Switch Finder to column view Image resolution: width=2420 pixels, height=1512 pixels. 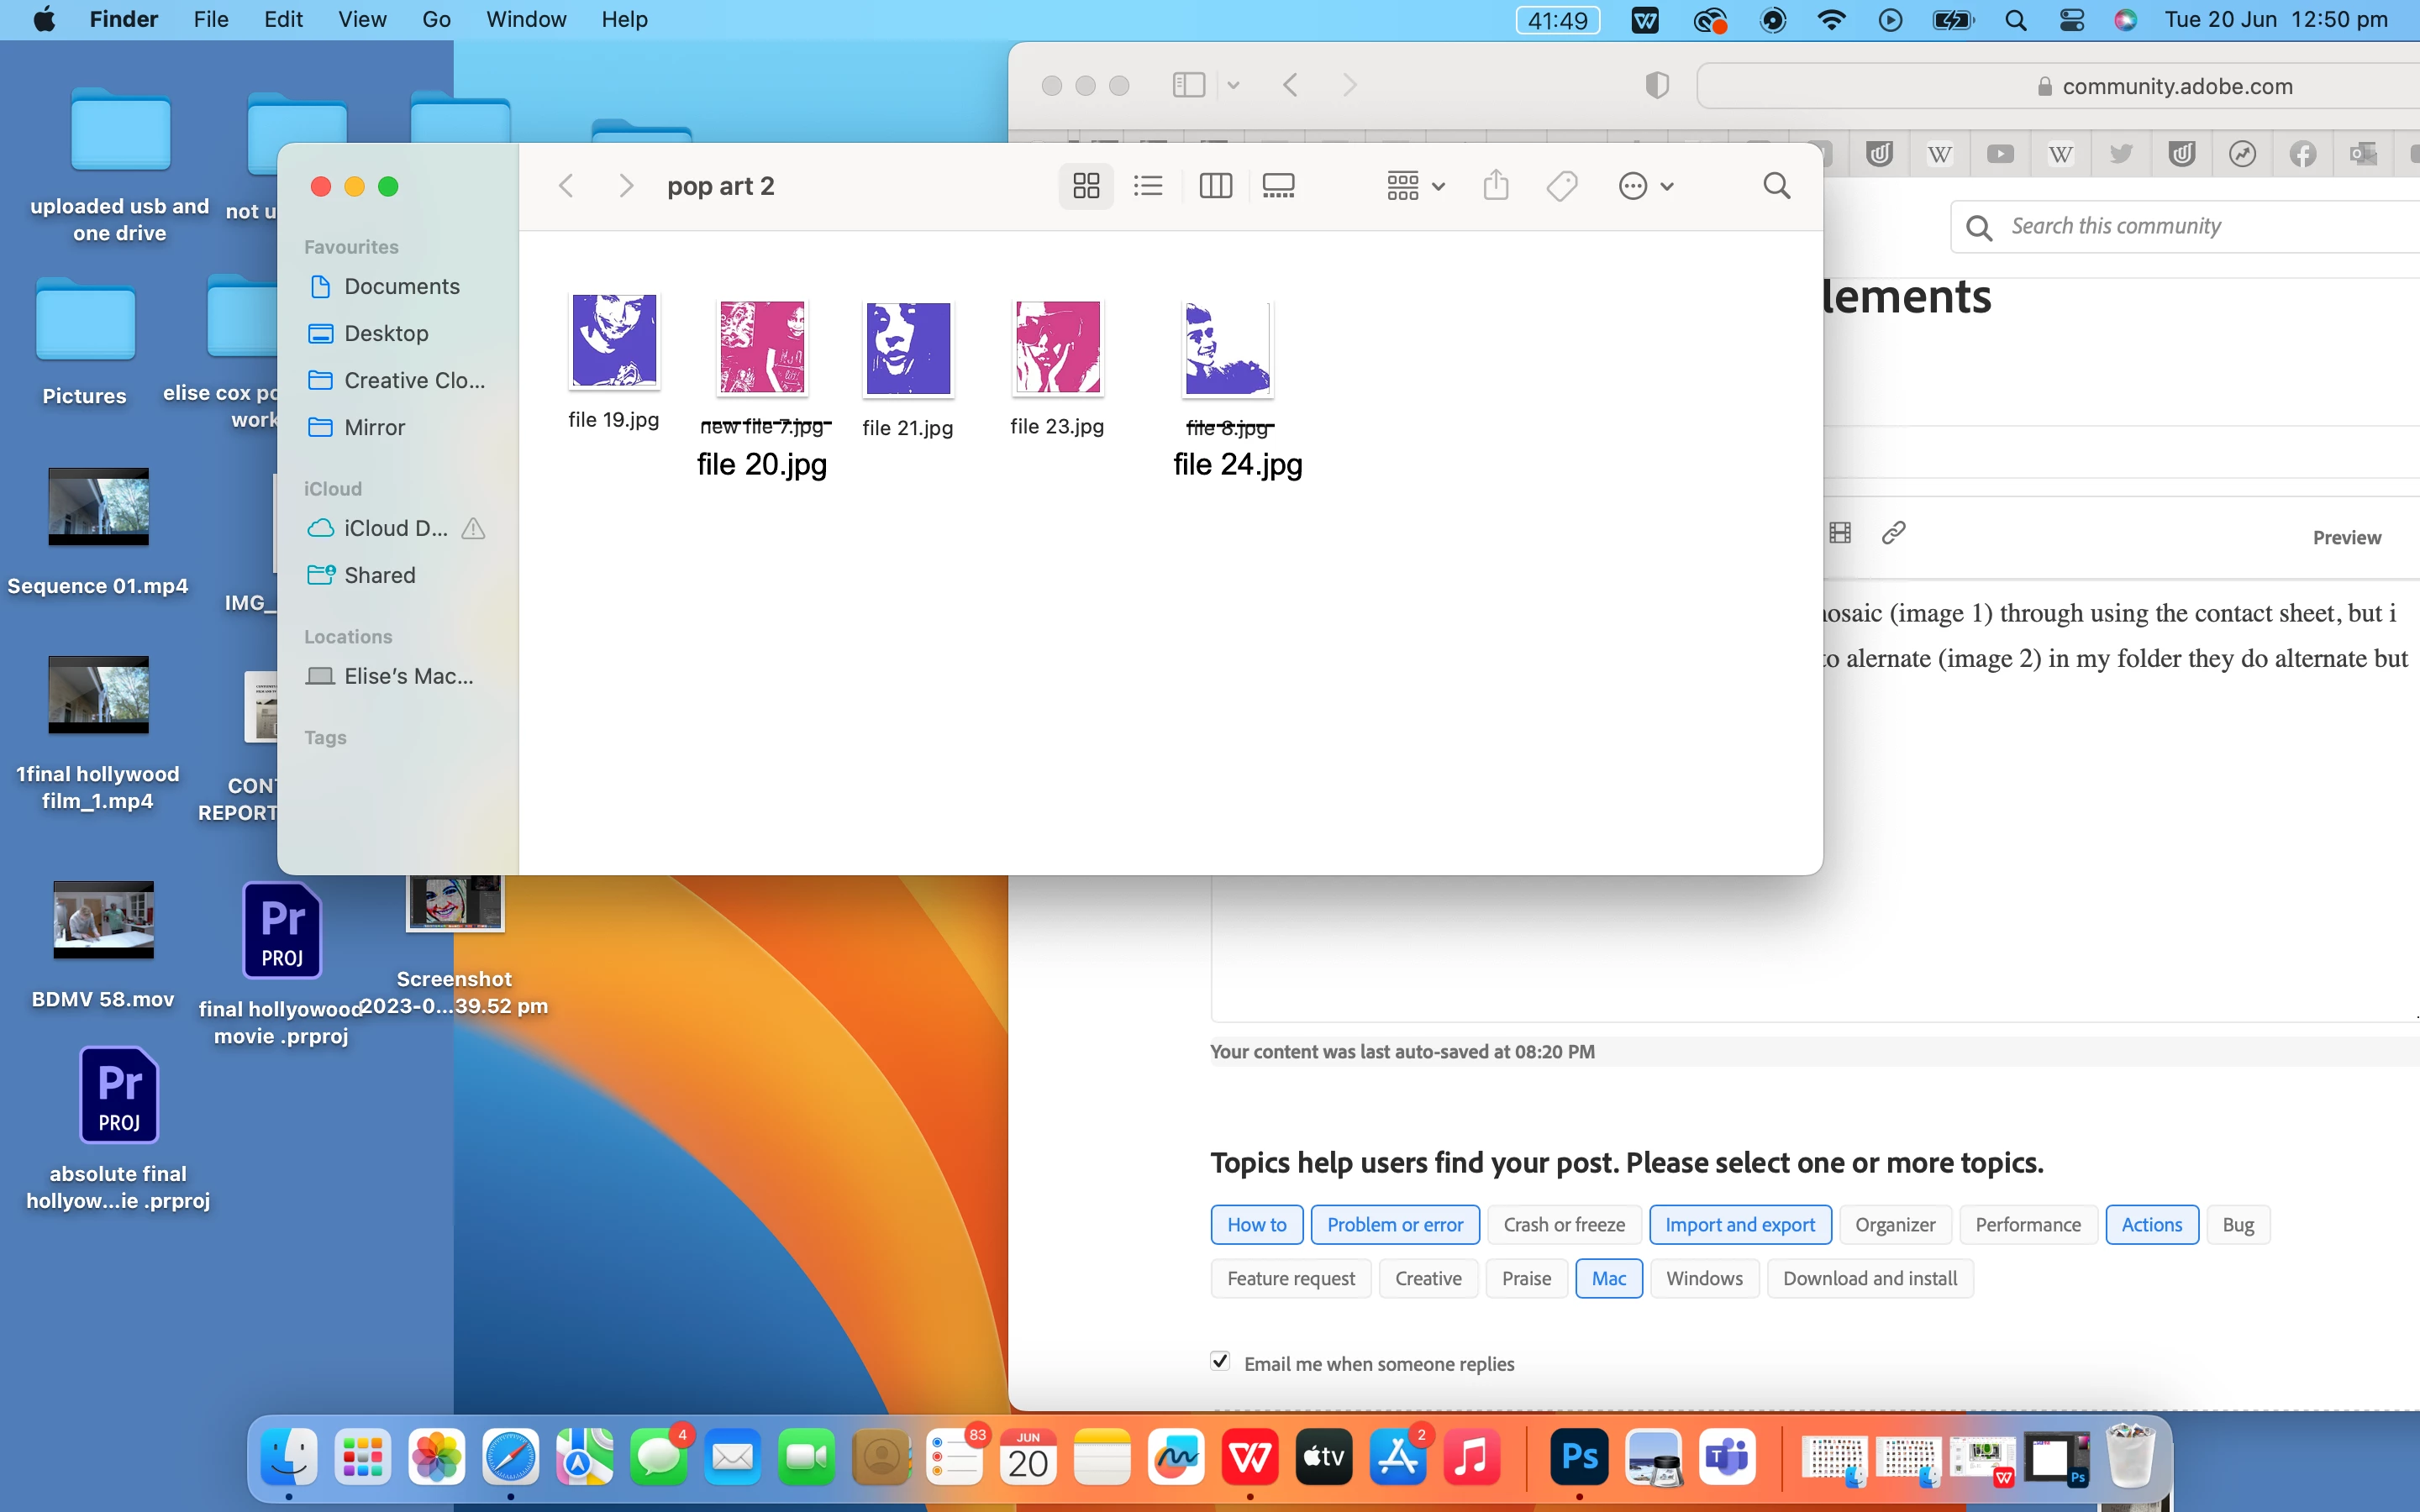[x=1215, y=186]
